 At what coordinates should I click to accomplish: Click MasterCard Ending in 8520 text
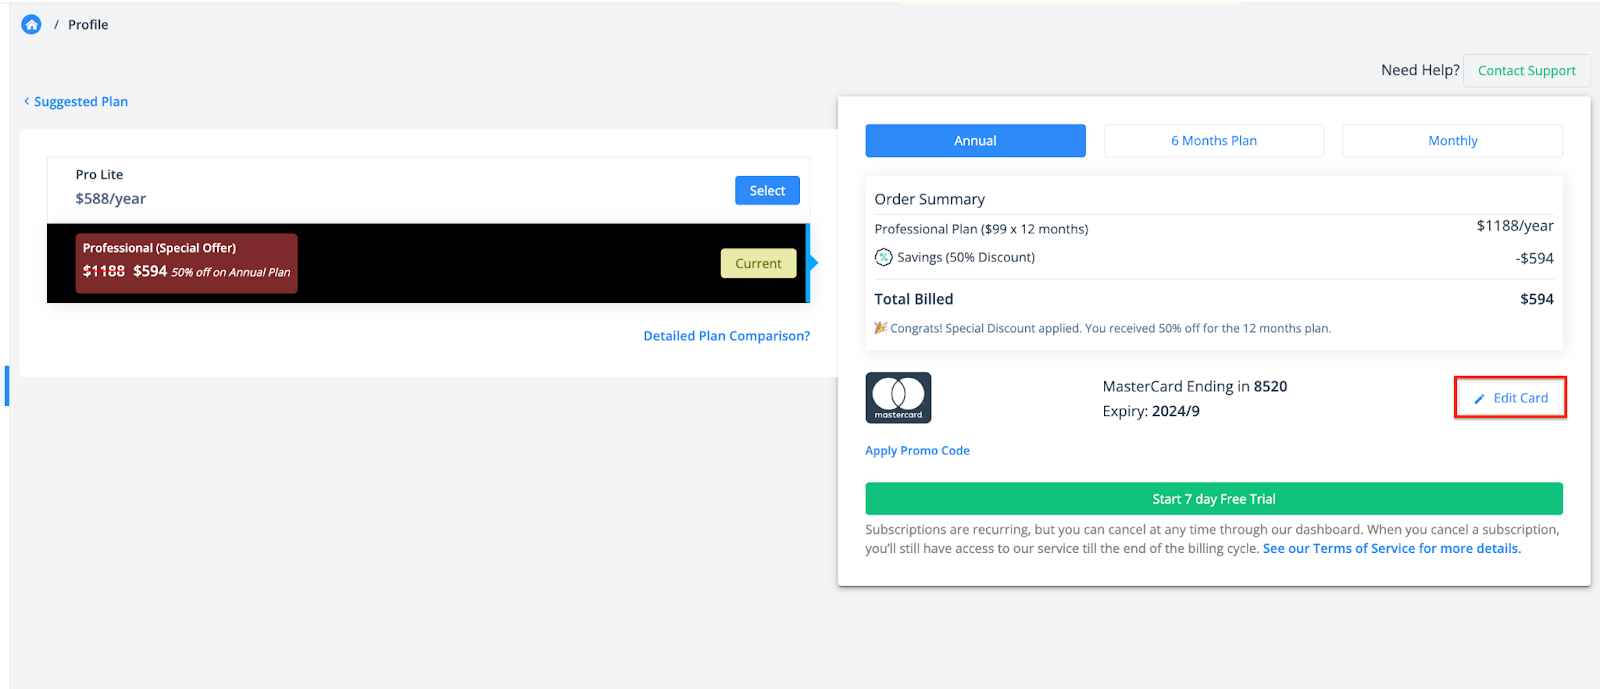(1195, 386)
